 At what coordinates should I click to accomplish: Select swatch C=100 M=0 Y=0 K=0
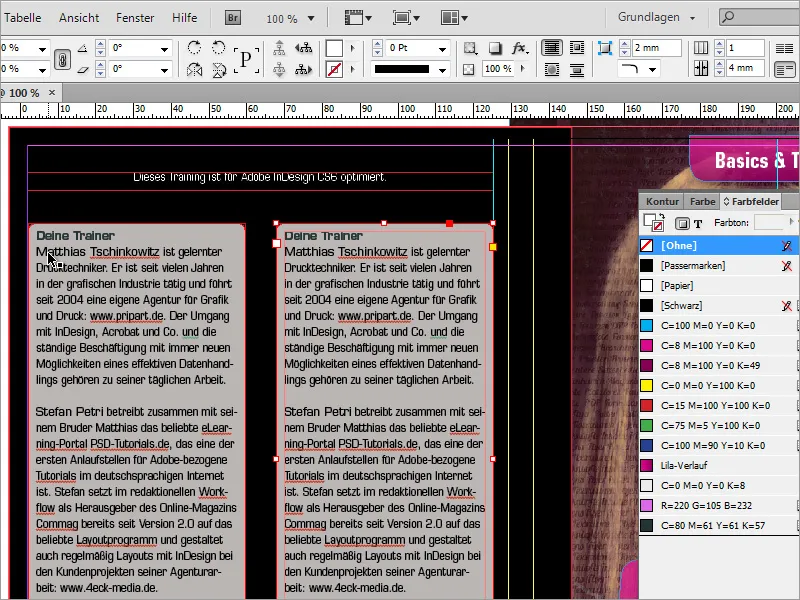[x=719, y=326]
